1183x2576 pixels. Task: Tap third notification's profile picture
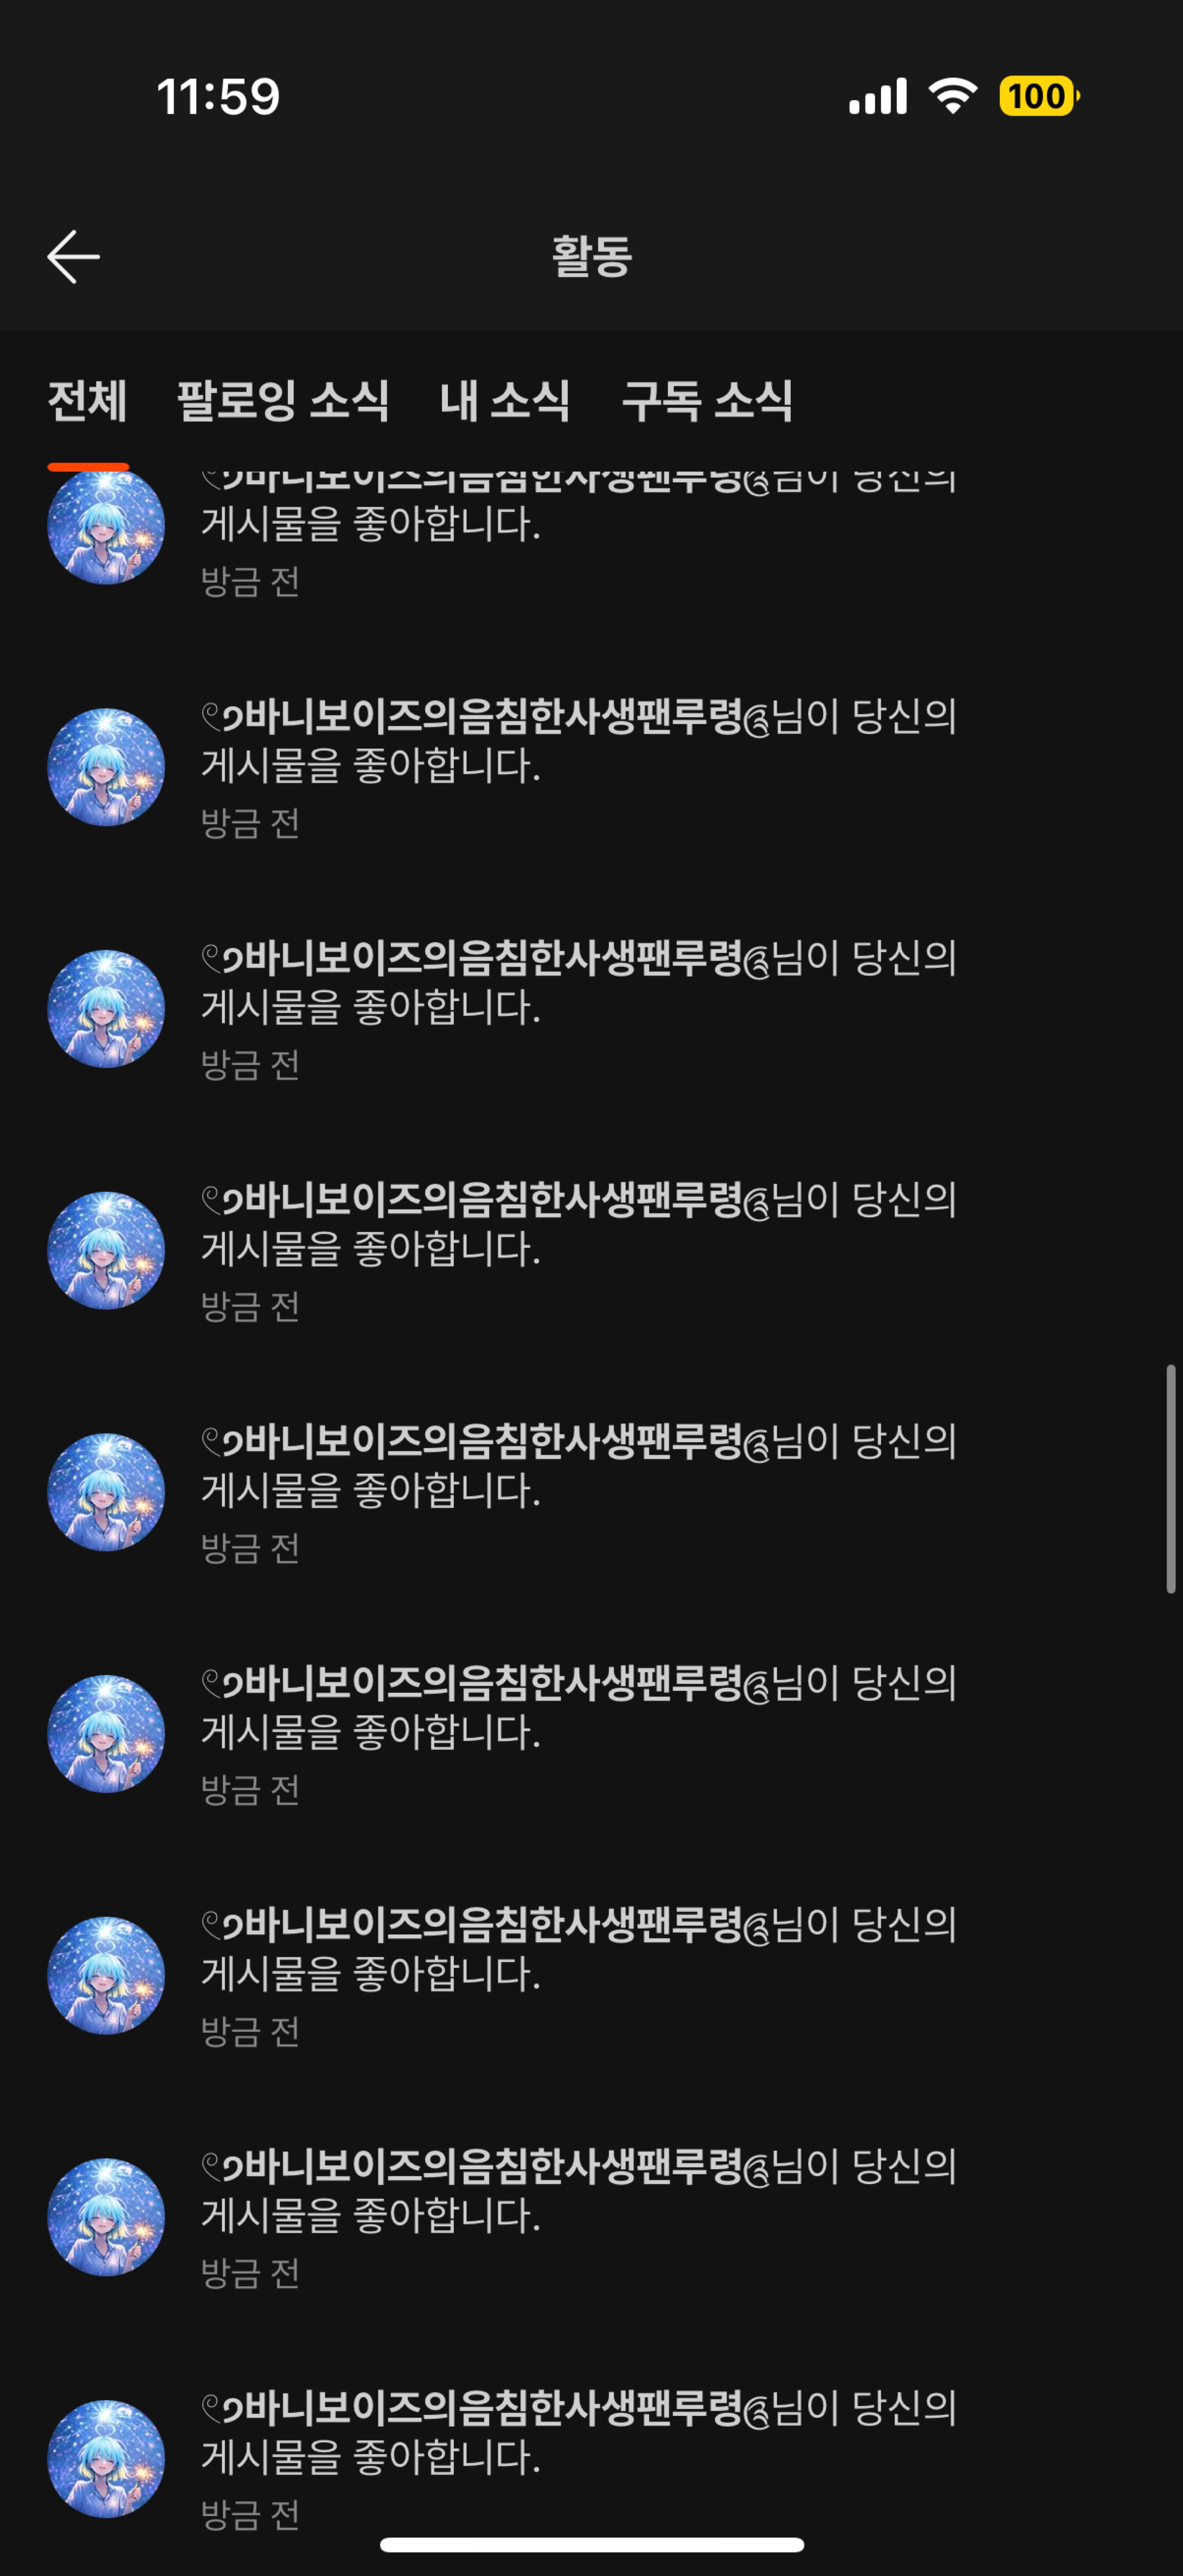106,1009
